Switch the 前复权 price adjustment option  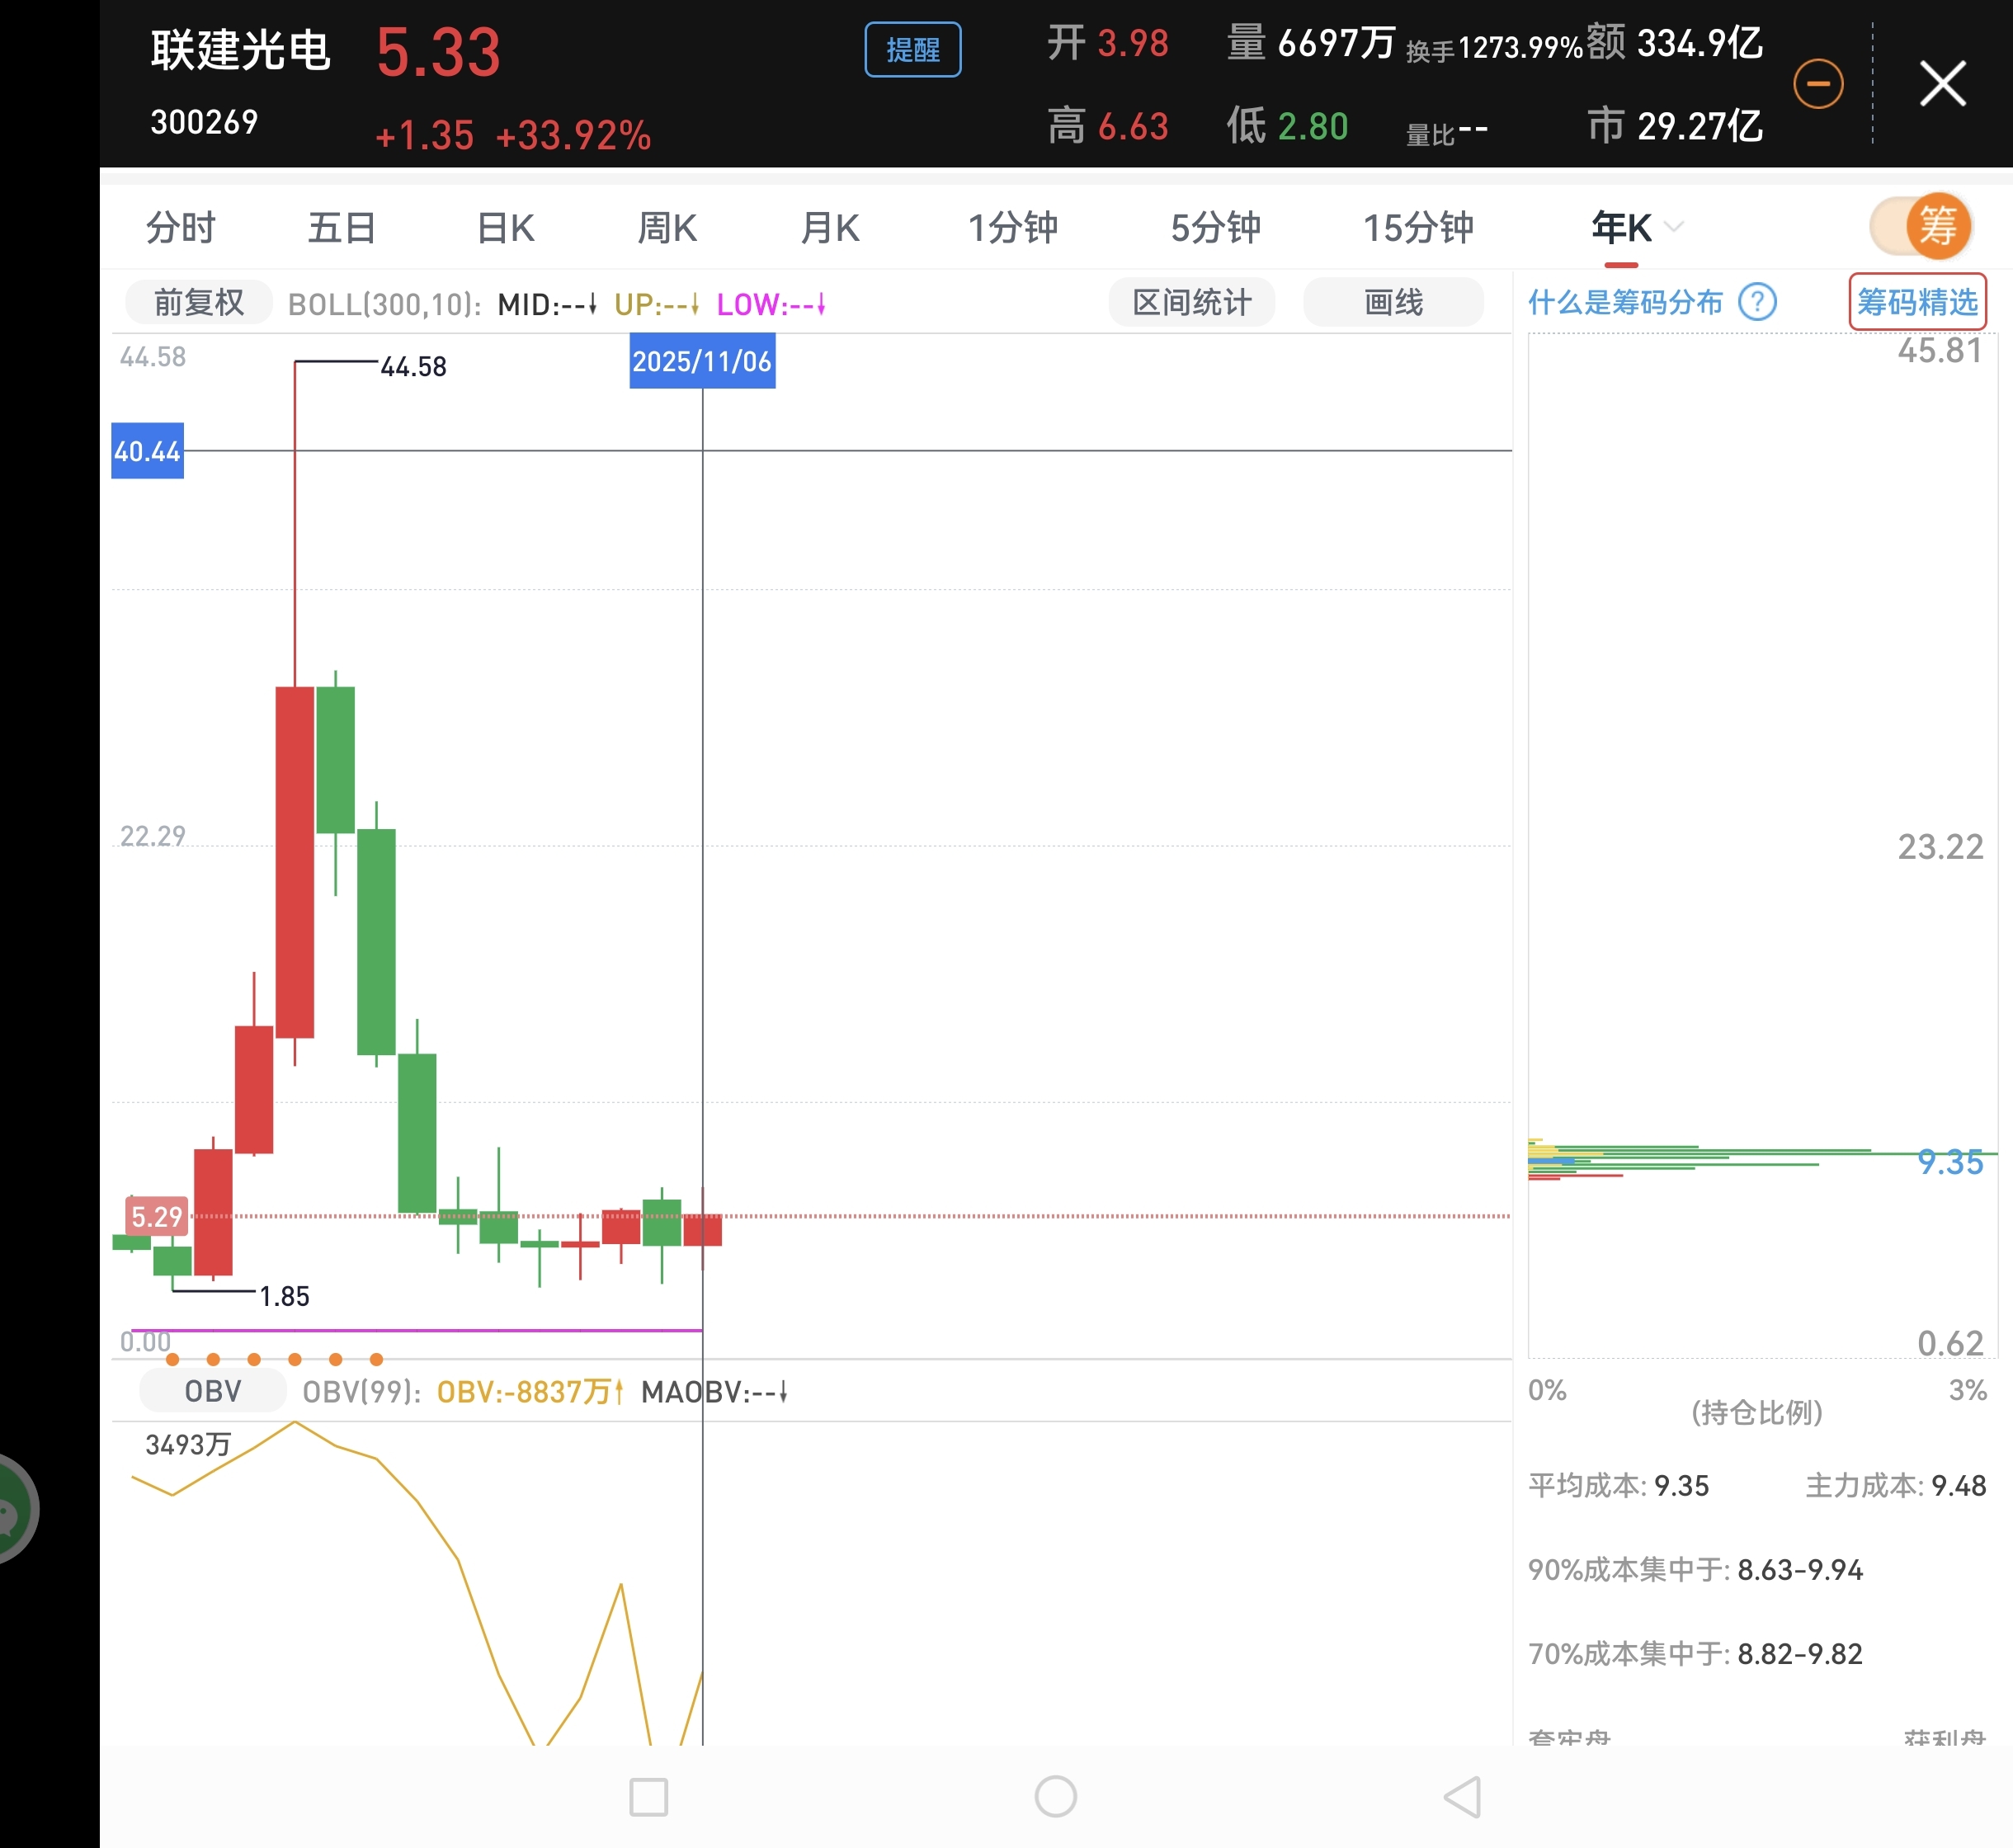pos(198,302)
